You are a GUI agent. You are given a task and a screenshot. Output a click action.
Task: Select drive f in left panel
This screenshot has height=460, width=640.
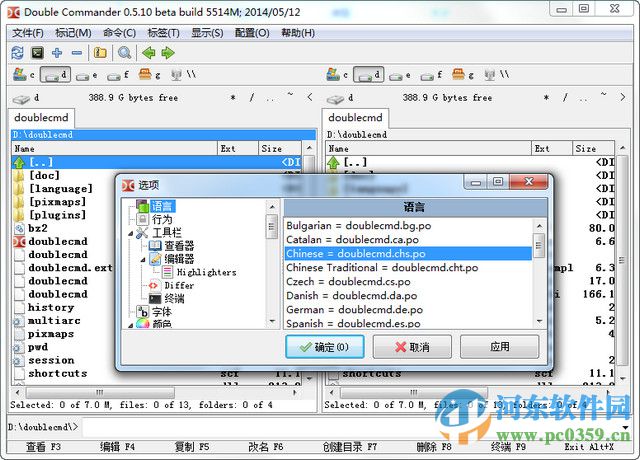point(118,76)
